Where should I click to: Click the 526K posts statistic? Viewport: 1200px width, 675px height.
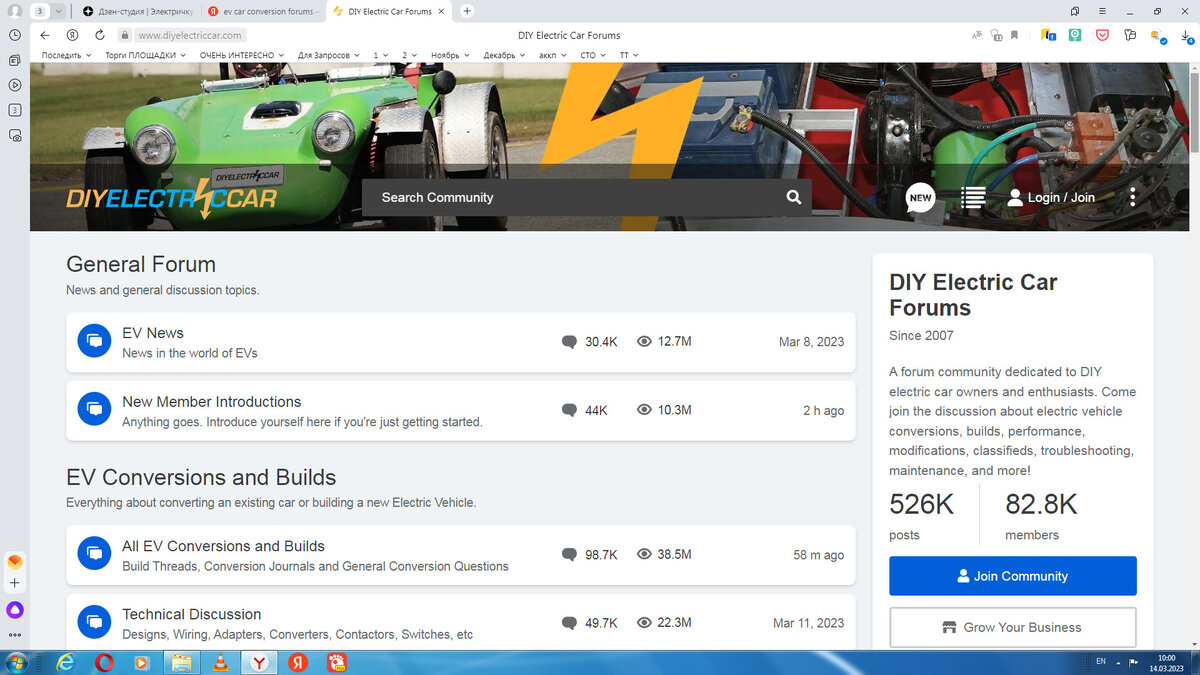(922, 516)
